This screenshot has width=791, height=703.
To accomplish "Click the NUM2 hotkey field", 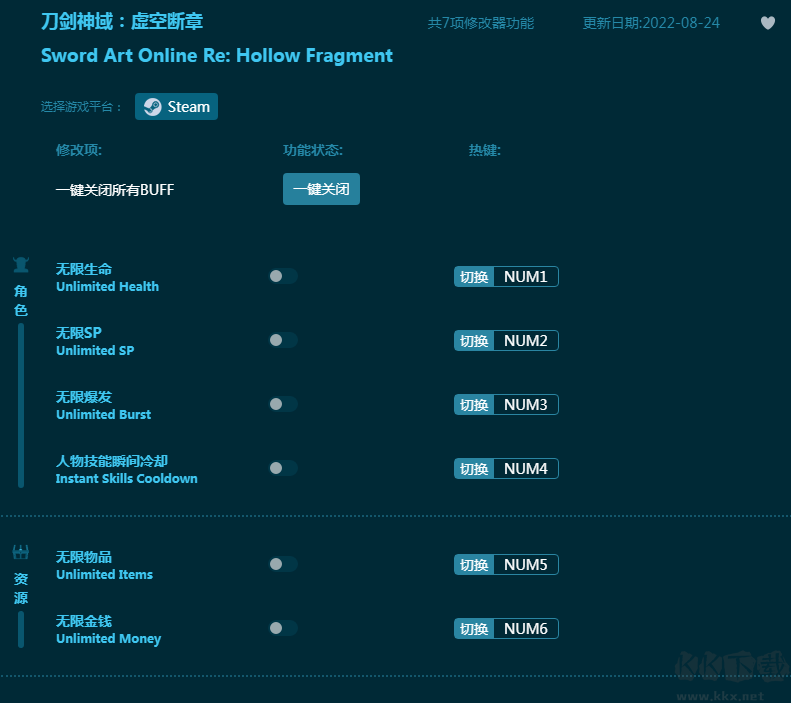I will (525, 341).
